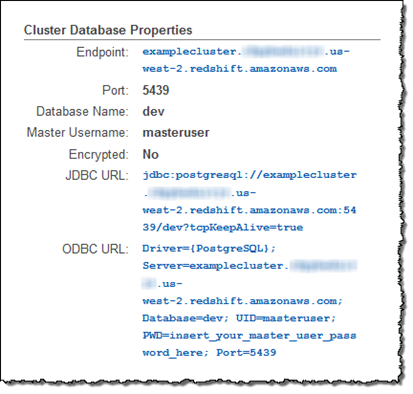
Task: Click the ODBC URL label
Action: coord(95,249)
